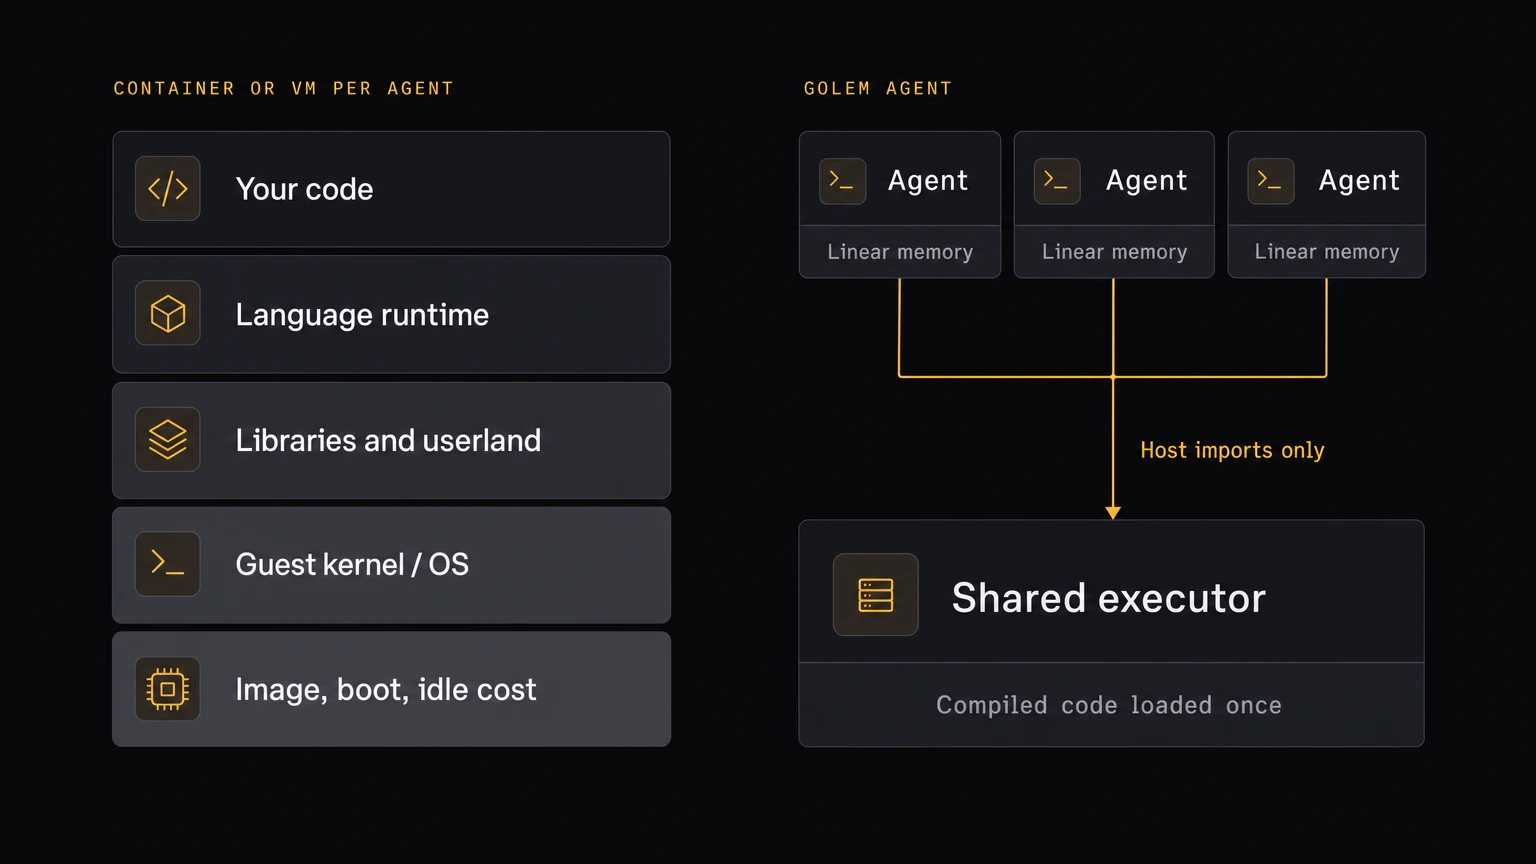Click the 'Host imports only' label
This screenshot has height=864, width=1536.
coord(1232,451)
